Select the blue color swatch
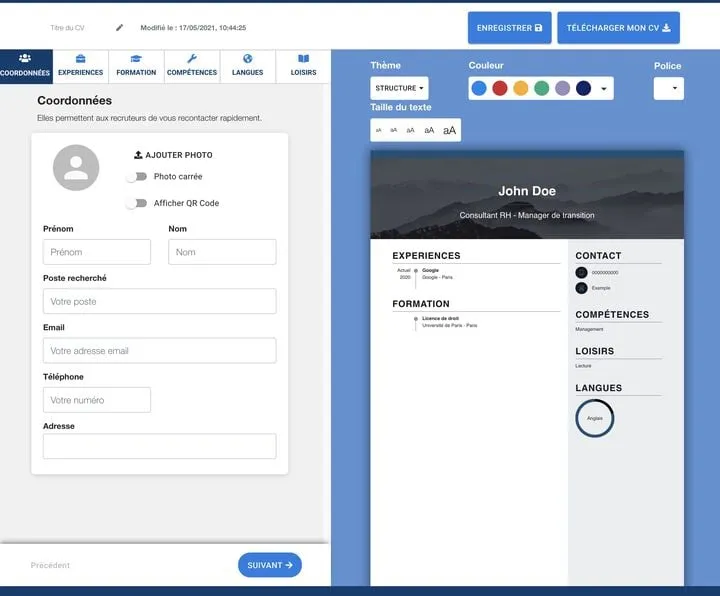This screenshot has width=720, height=596. [479, 88]
